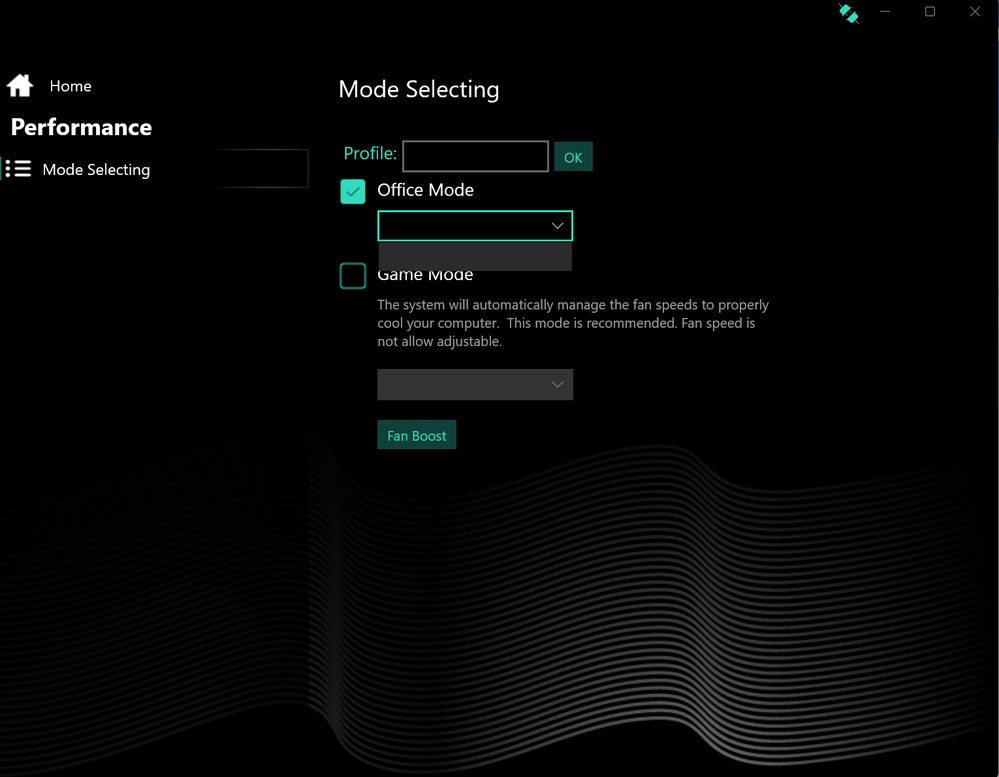Uncheck the Office Mode checkbox
Viewport: 999px width, 777px height.
click(353, 191)
